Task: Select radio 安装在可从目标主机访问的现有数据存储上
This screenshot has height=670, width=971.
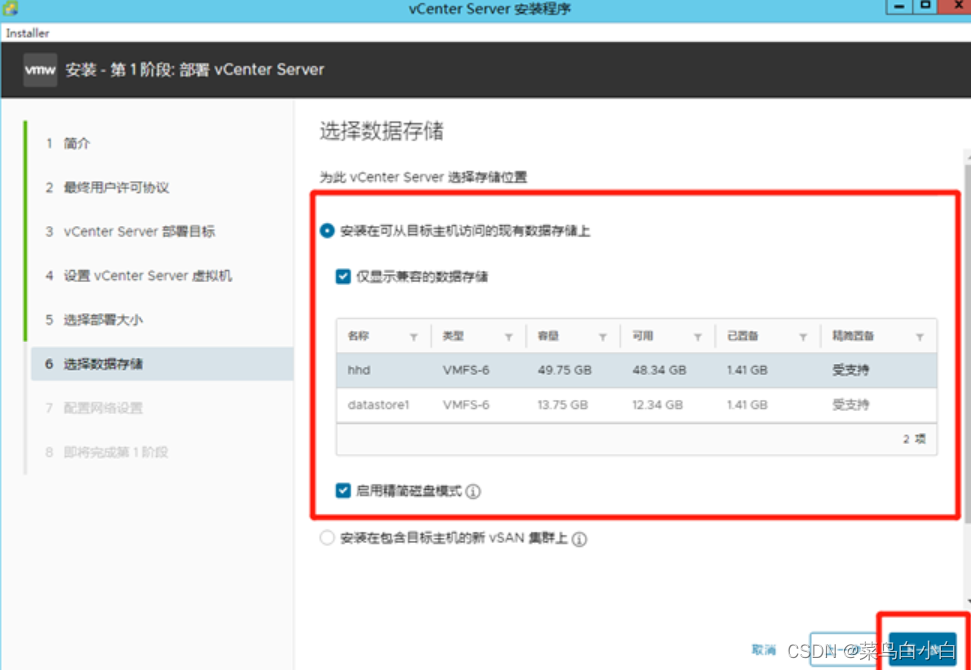Action: [x=327, y=231]
